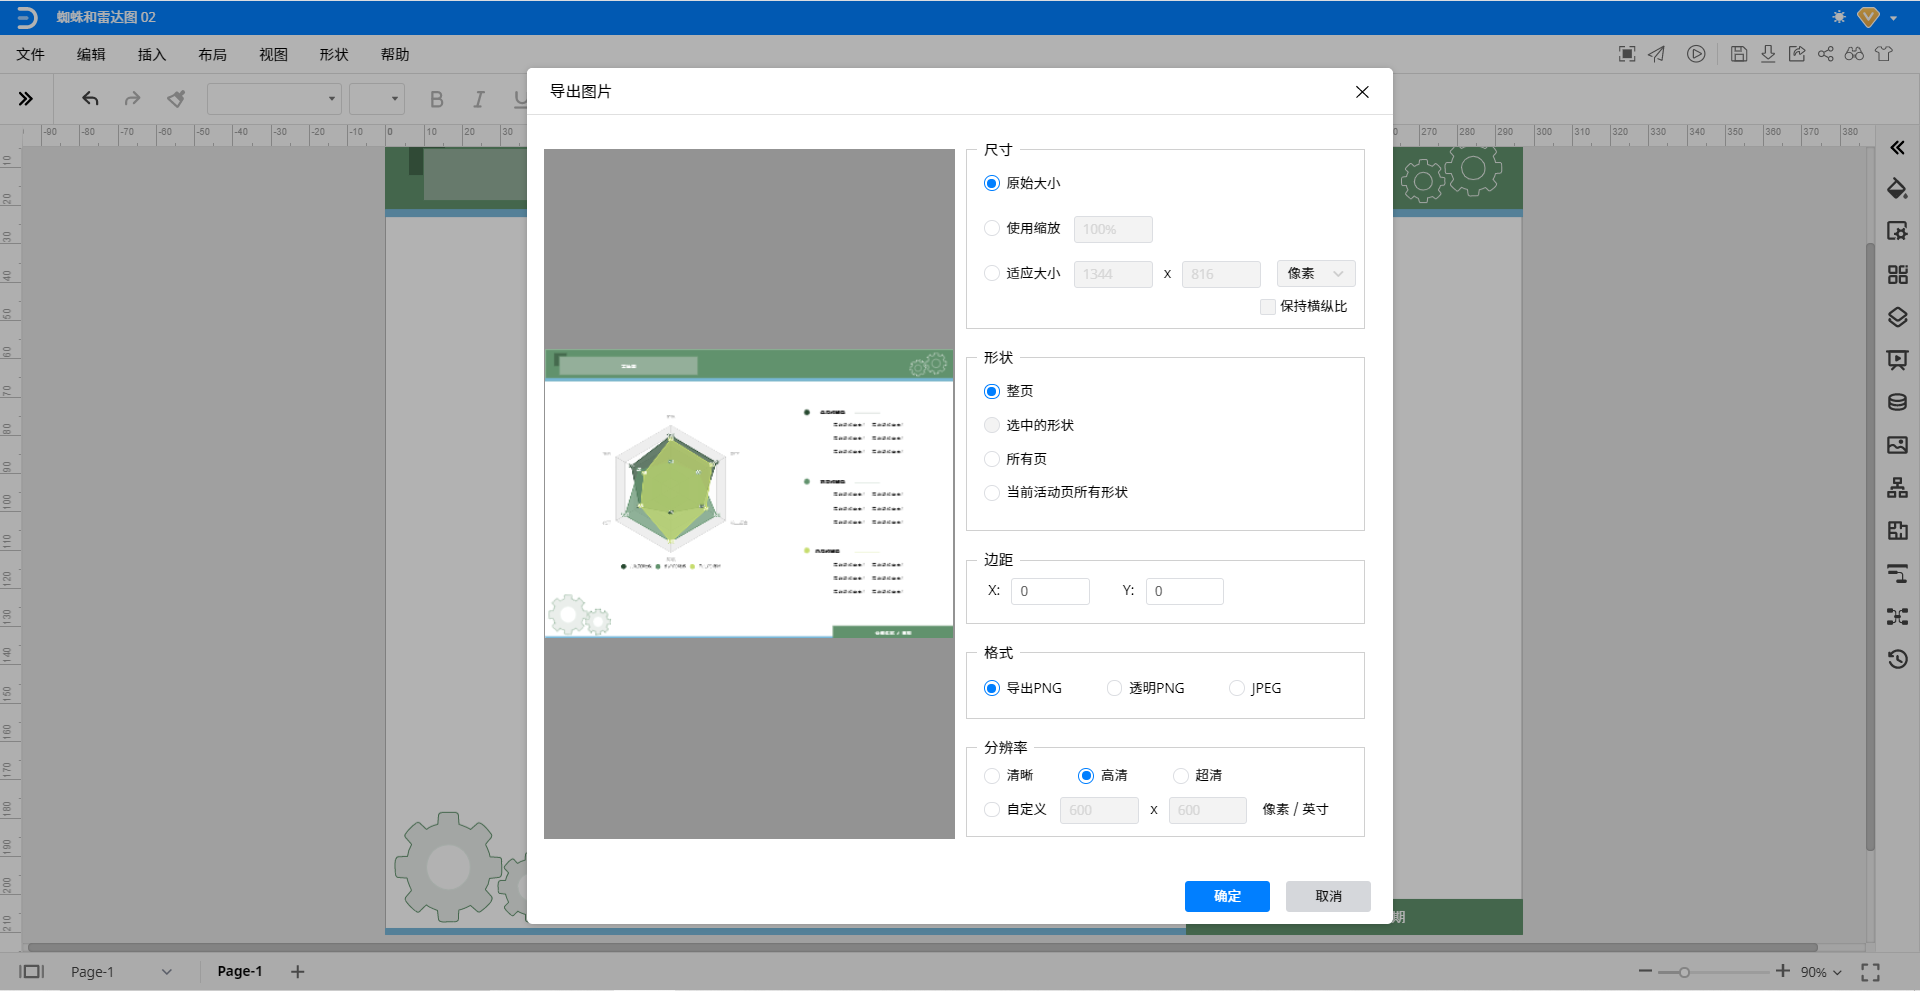The width and height of the screenshot is (1920, 991).
Task: Open the history clock icon
Action: coord(1897,659)
